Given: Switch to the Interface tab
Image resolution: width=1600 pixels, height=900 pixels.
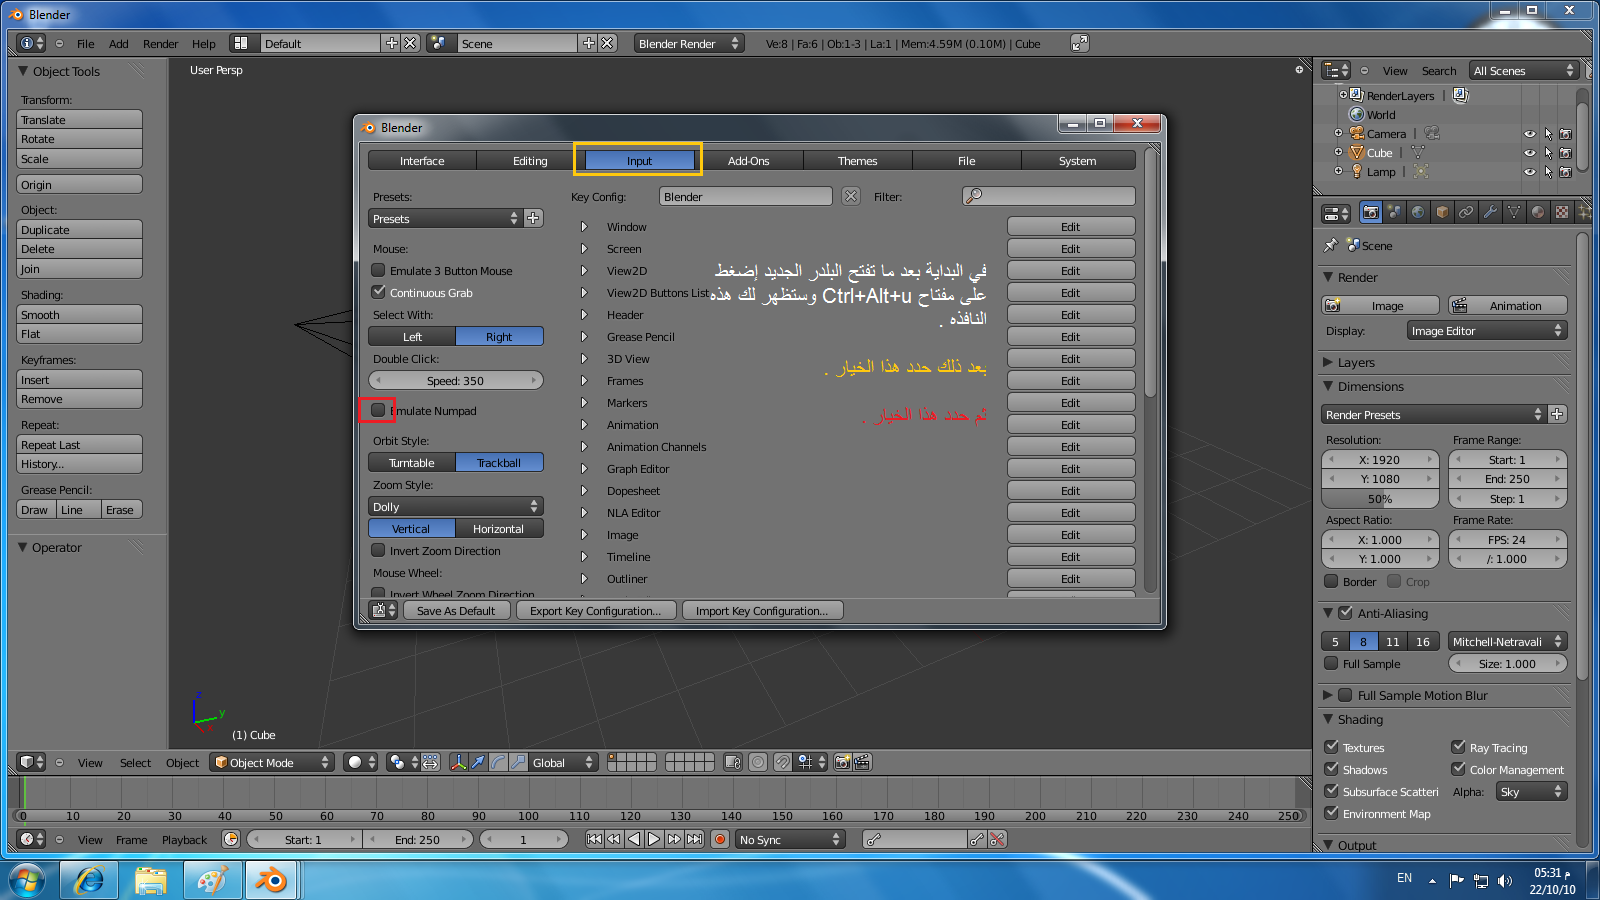Looking at the screenshot, I should tap(422, 160).
